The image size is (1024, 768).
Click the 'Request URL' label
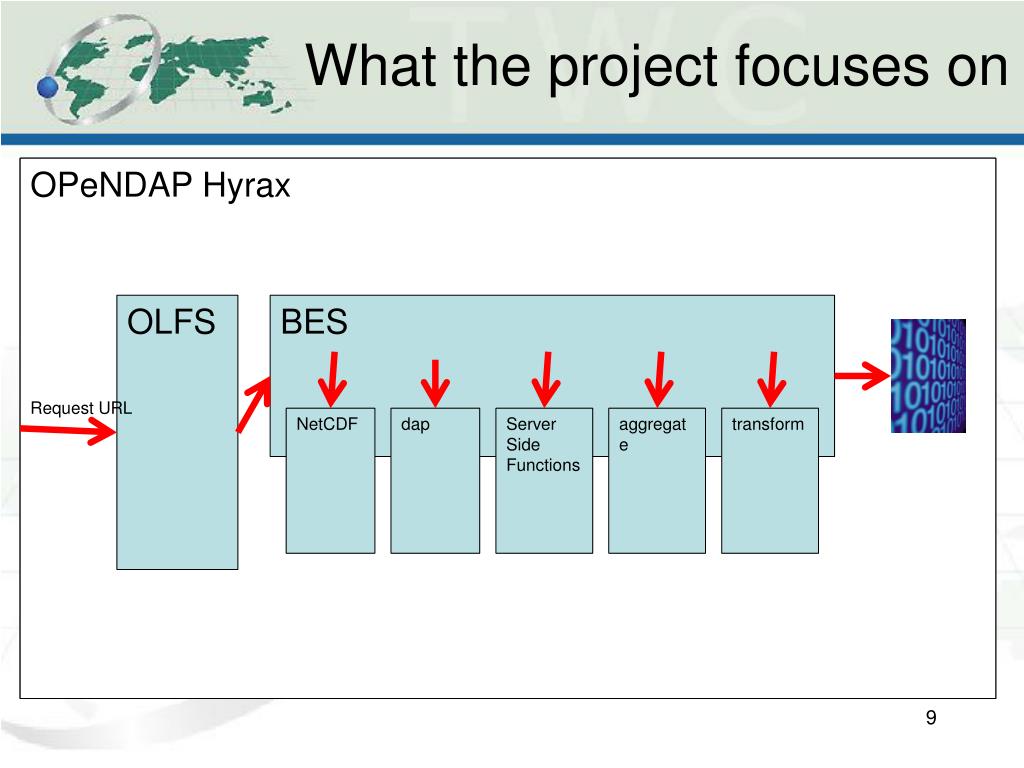[x=81, y=408]
